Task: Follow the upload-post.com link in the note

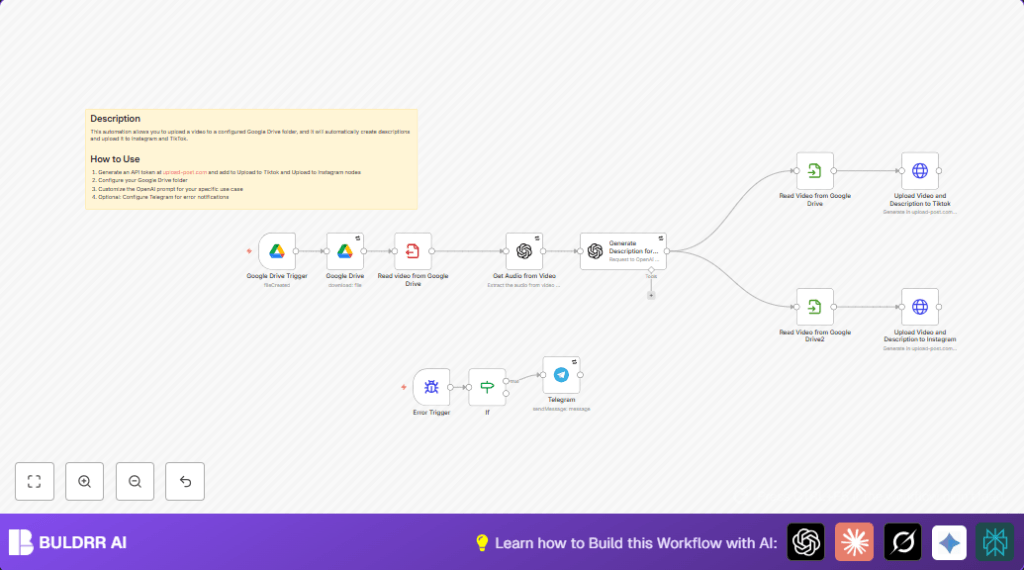Action: (185, 172)
